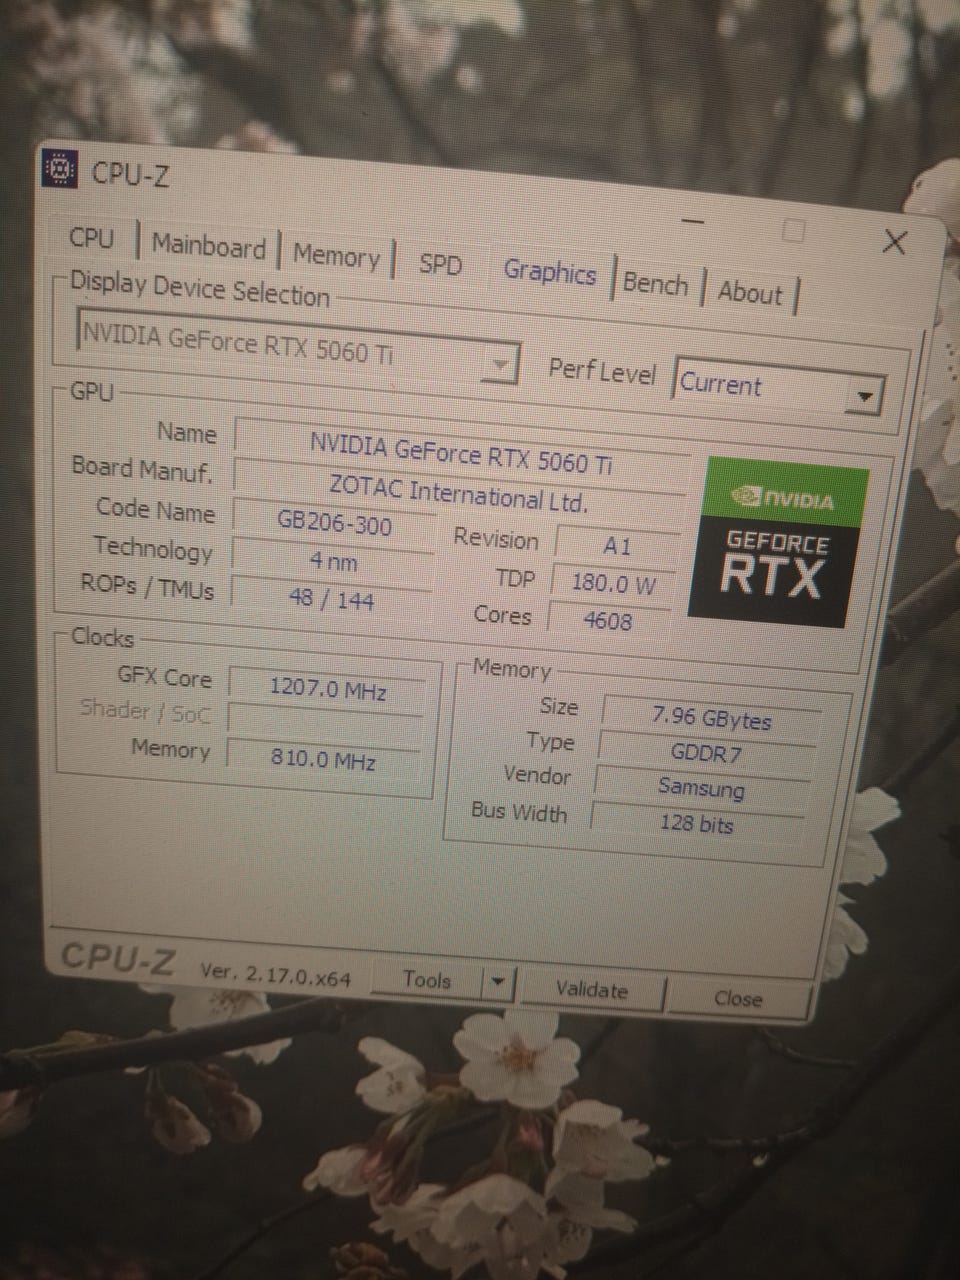The image size is (960, 1280).
Task: Click the 180.0 W TDP value
Action: pos(614,583)
